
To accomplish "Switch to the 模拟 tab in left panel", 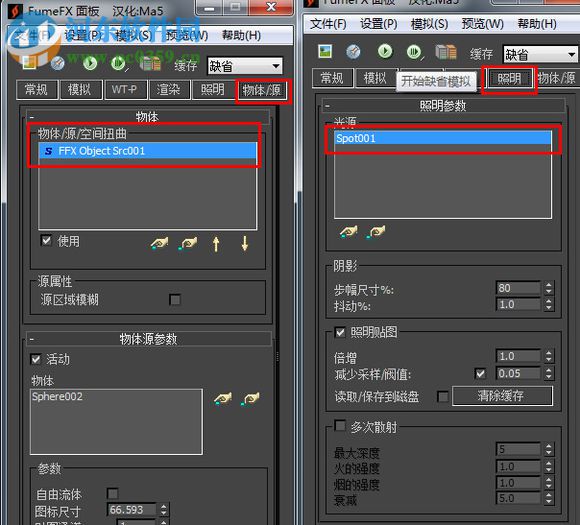I will tap(80, 90).
